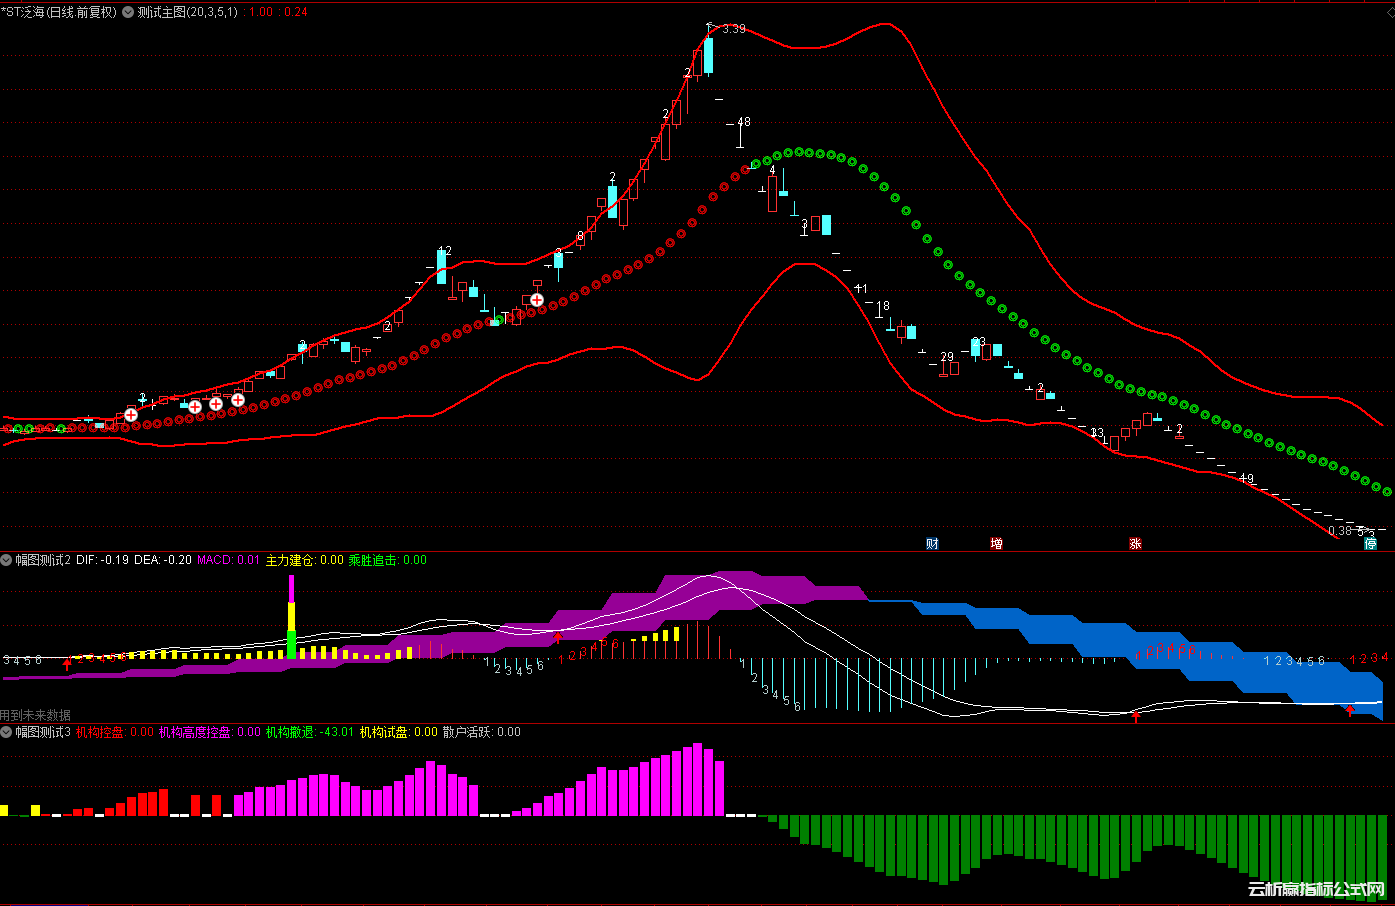Click the 停 info marker icon
1395x906 pixels.
[1370, 543]
